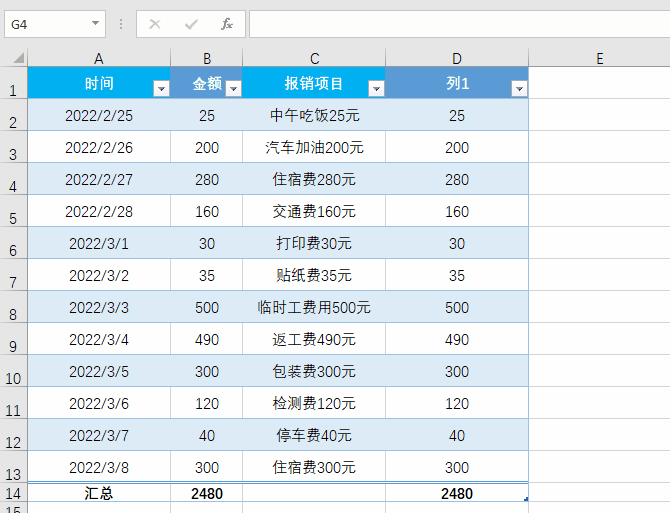Select the cell with date 2022/3/2
670x513 pixels.
(99, 276)
